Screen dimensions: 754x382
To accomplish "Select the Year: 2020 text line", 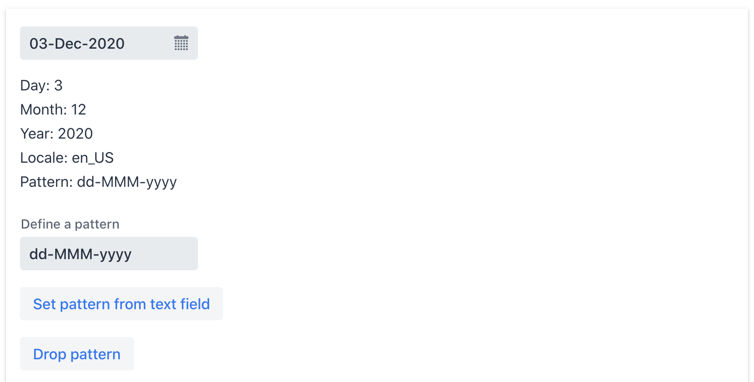I will [x=56, y=134].
